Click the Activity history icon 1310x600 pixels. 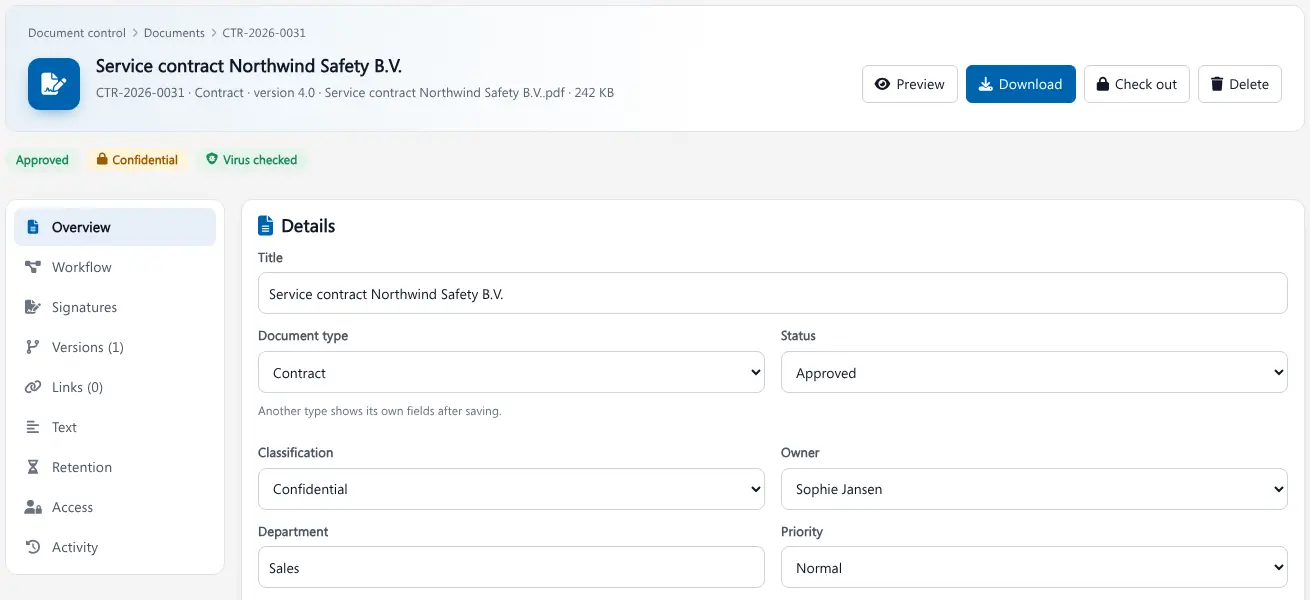point(33,547)
